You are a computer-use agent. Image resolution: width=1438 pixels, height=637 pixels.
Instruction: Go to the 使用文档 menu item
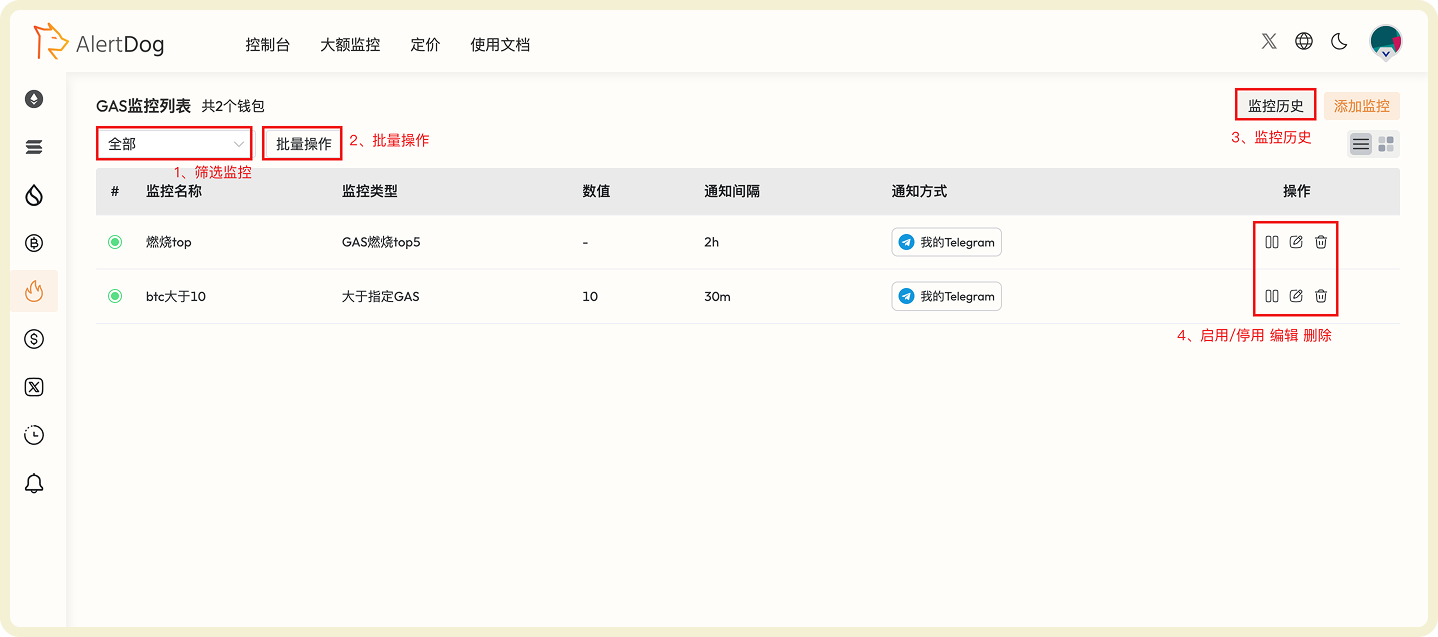pos(499,44)
